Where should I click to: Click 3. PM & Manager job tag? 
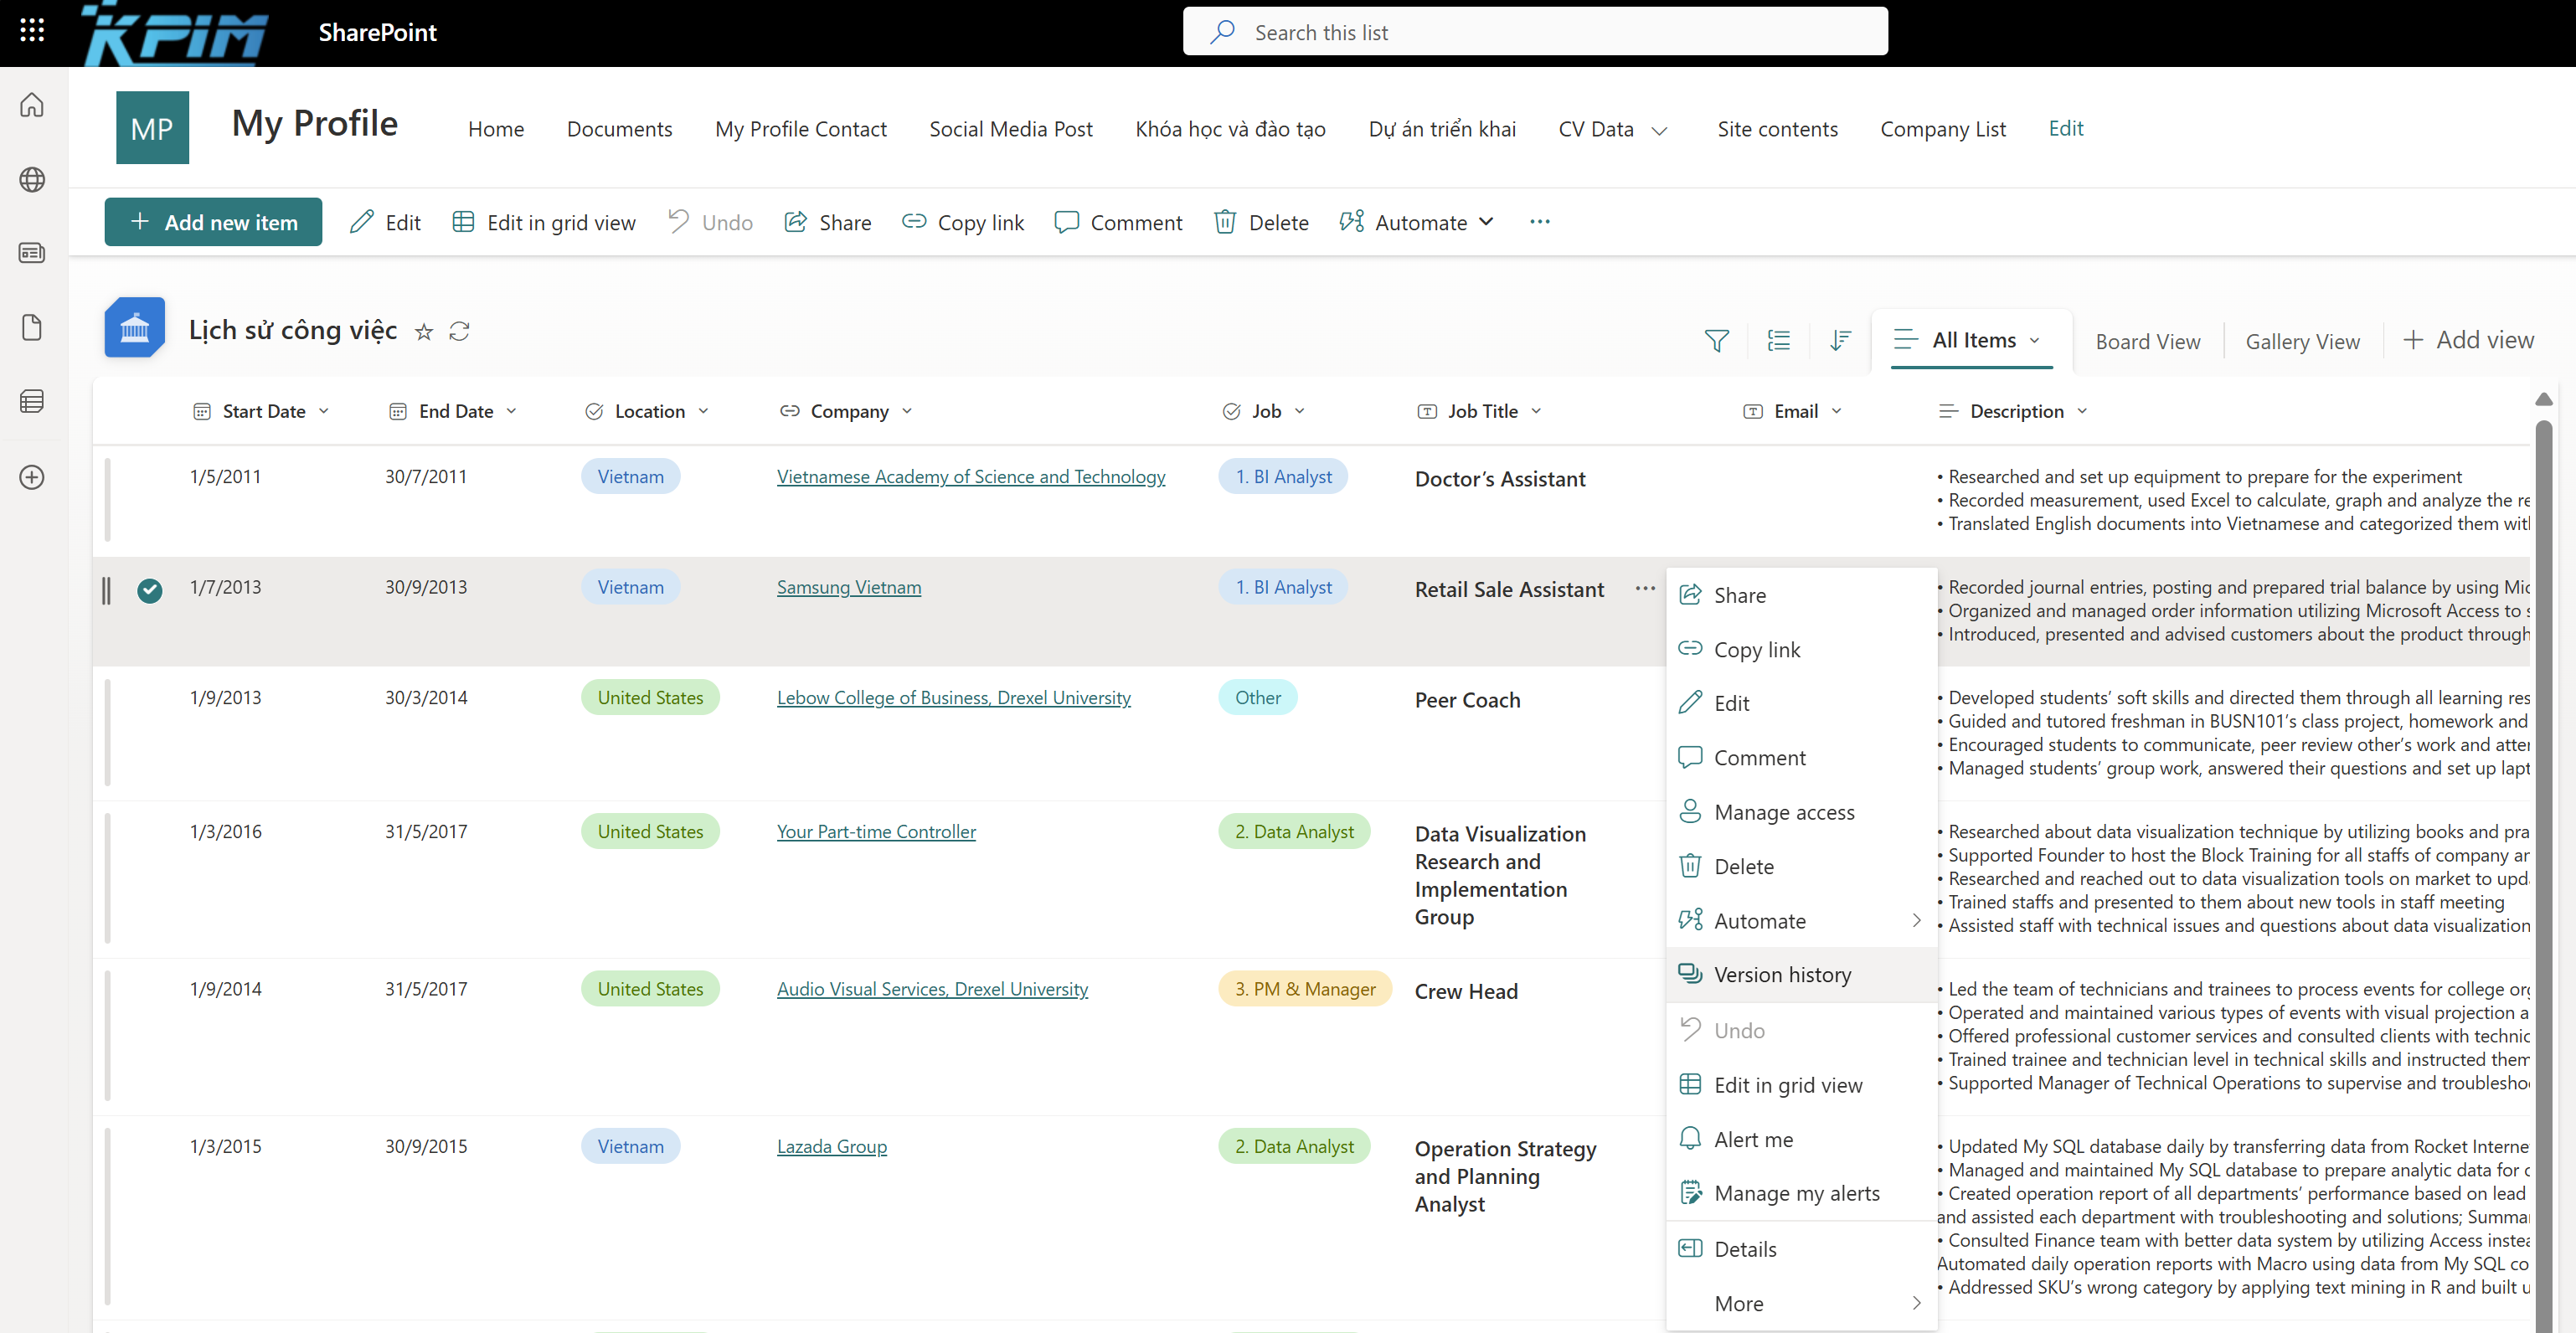(x=1304, y=989)
